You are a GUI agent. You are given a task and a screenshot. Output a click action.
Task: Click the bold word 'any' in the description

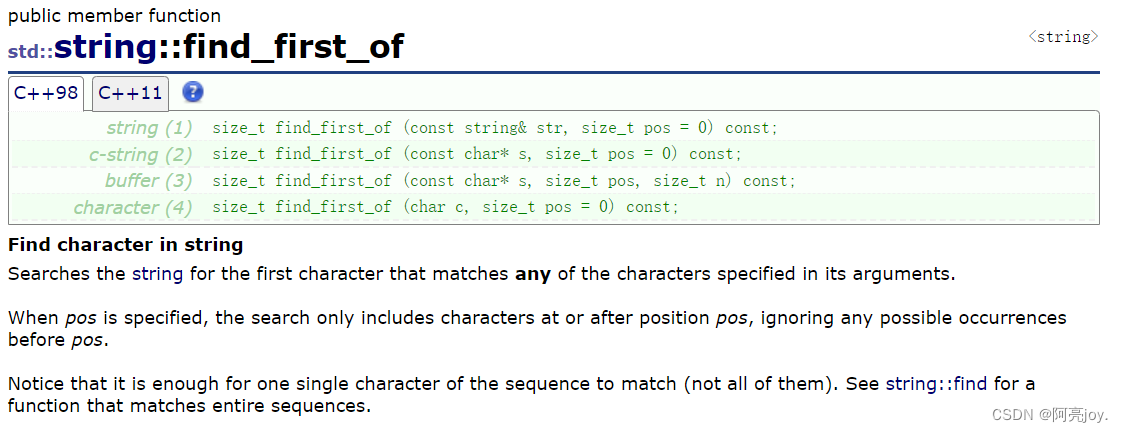click(533, 273)
